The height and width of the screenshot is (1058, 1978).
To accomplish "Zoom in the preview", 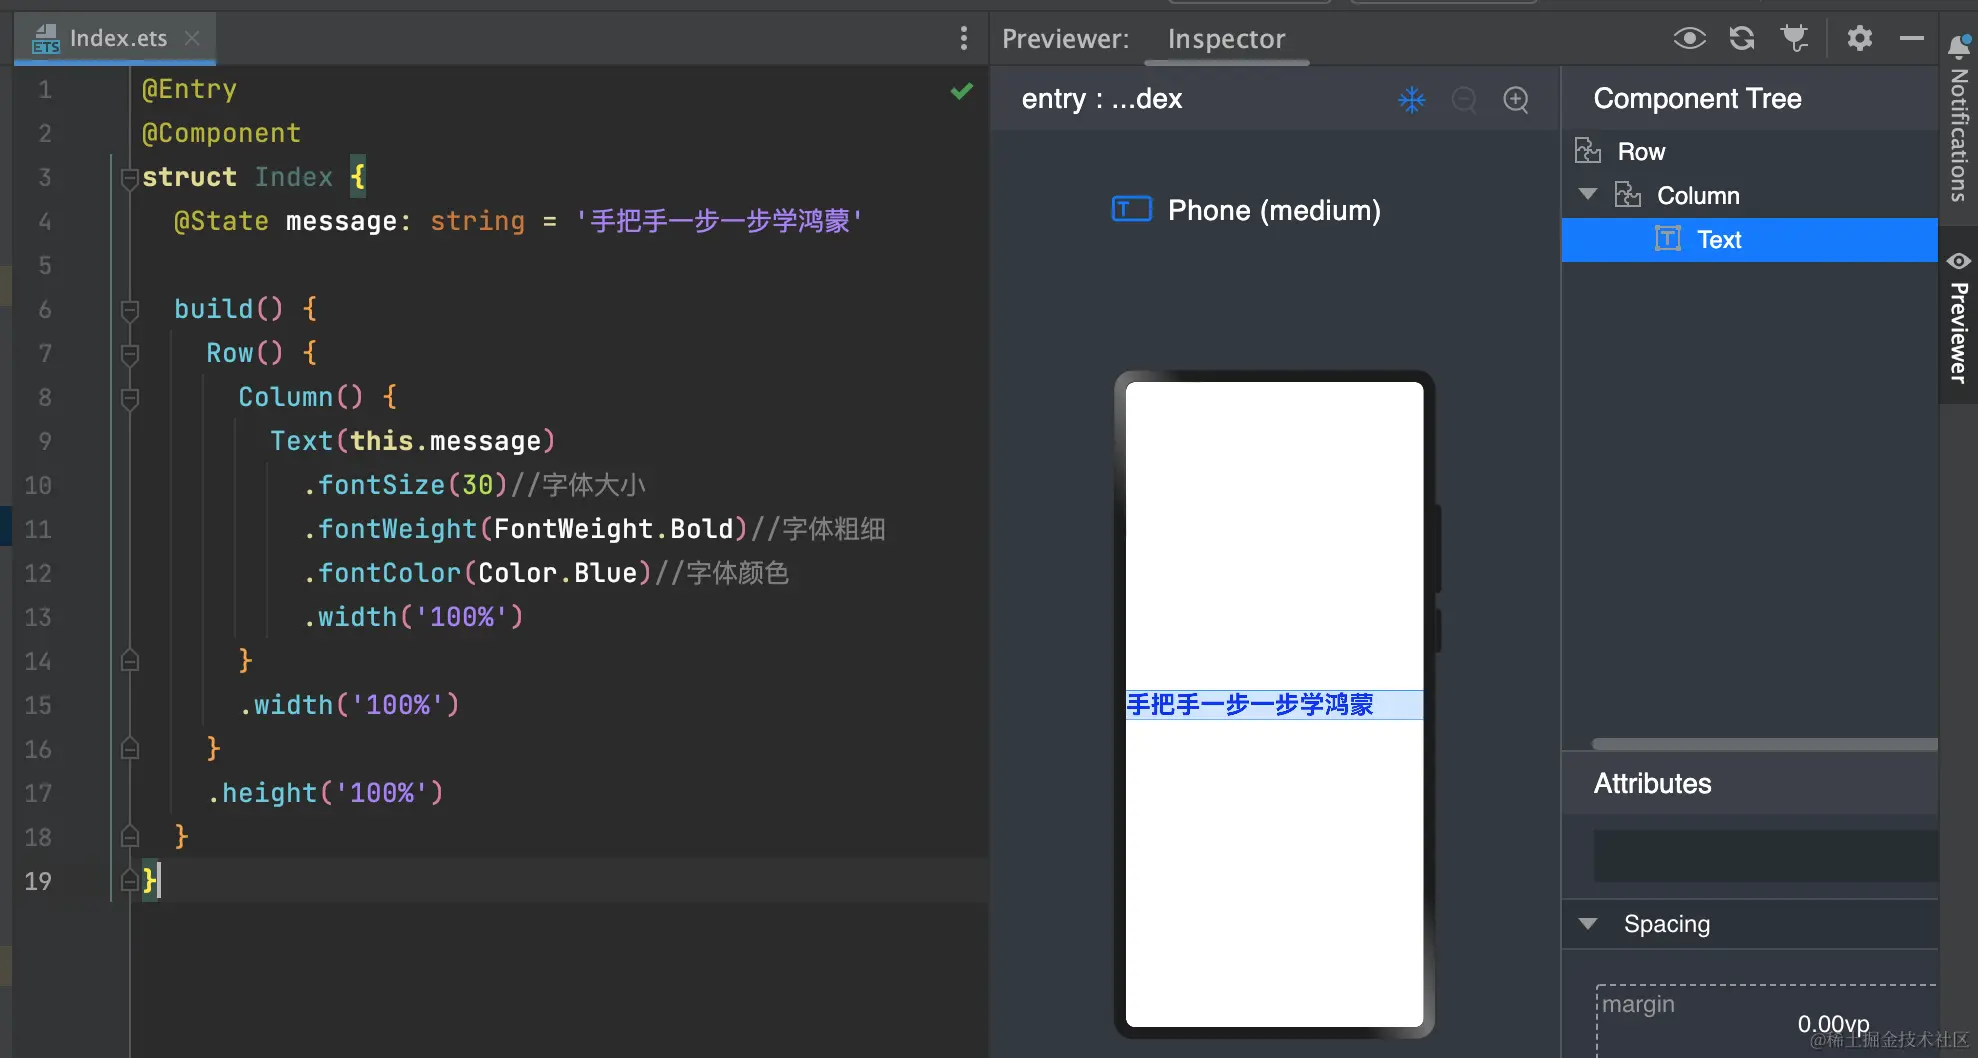I will [x=1516, y=99].
